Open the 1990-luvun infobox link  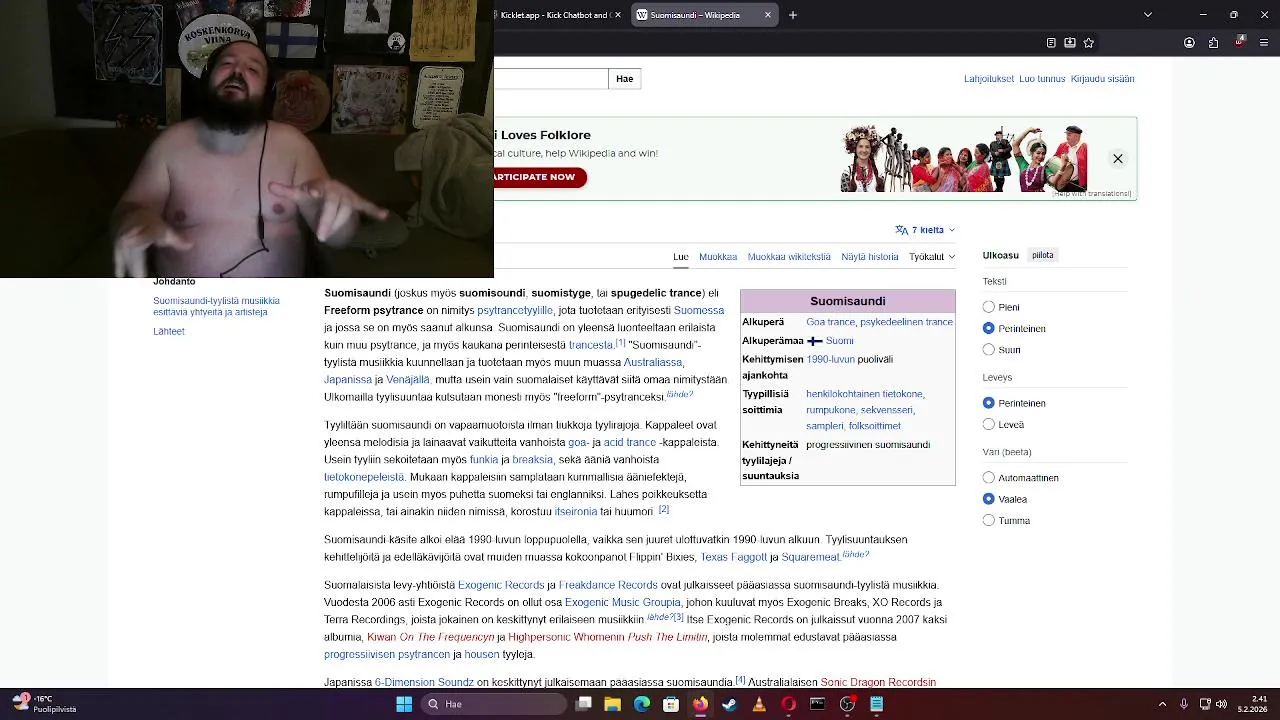pos(830,359)
